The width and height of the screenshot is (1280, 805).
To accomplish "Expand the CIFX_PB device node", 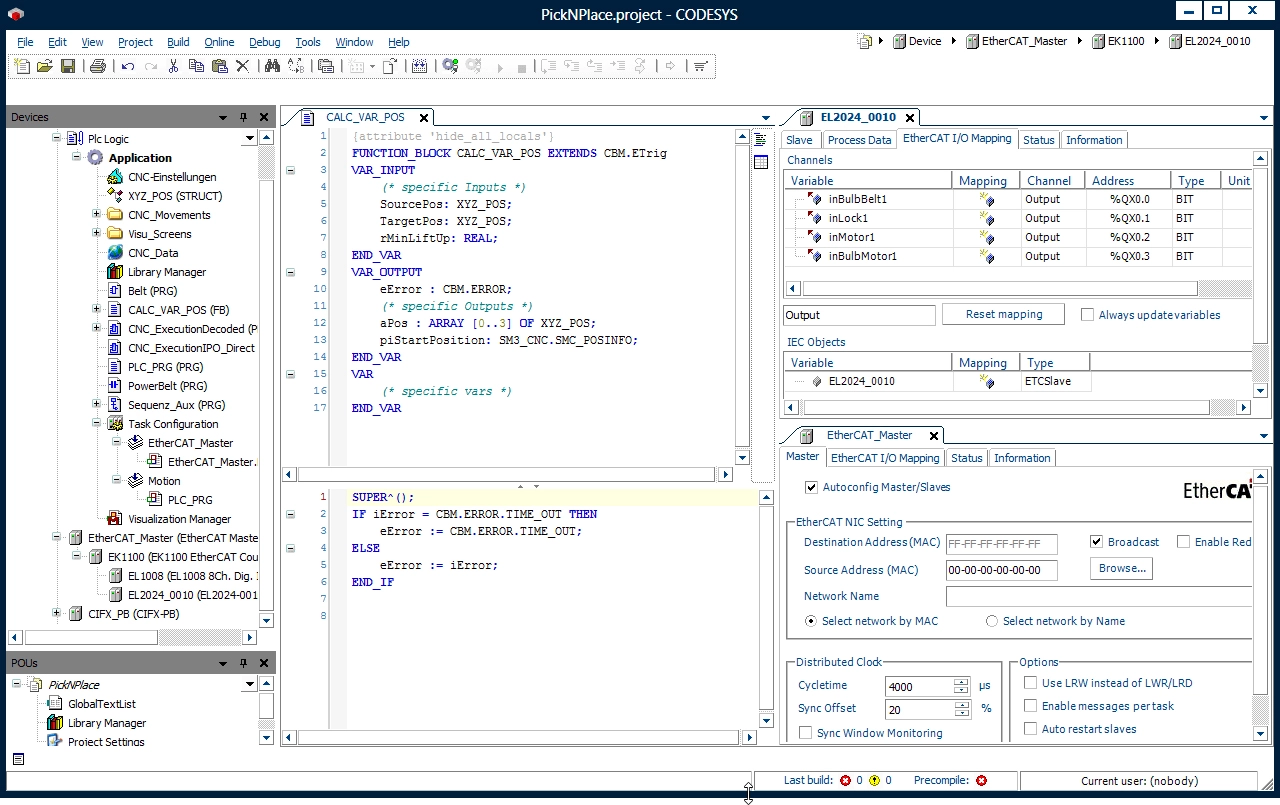I will click(57, 614).
